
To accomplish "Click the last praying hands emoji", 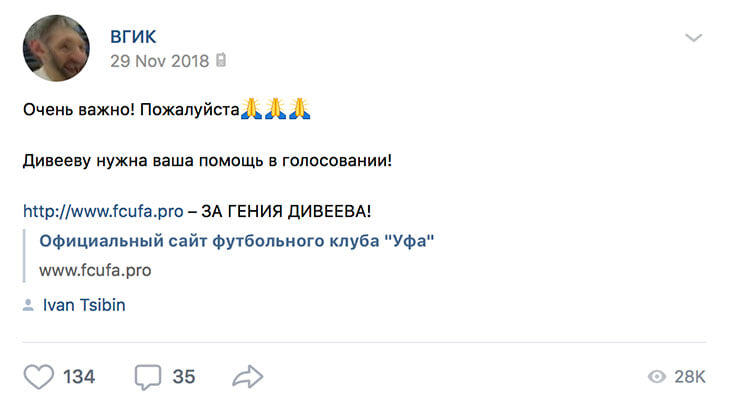I will click(x=299, y=108).
